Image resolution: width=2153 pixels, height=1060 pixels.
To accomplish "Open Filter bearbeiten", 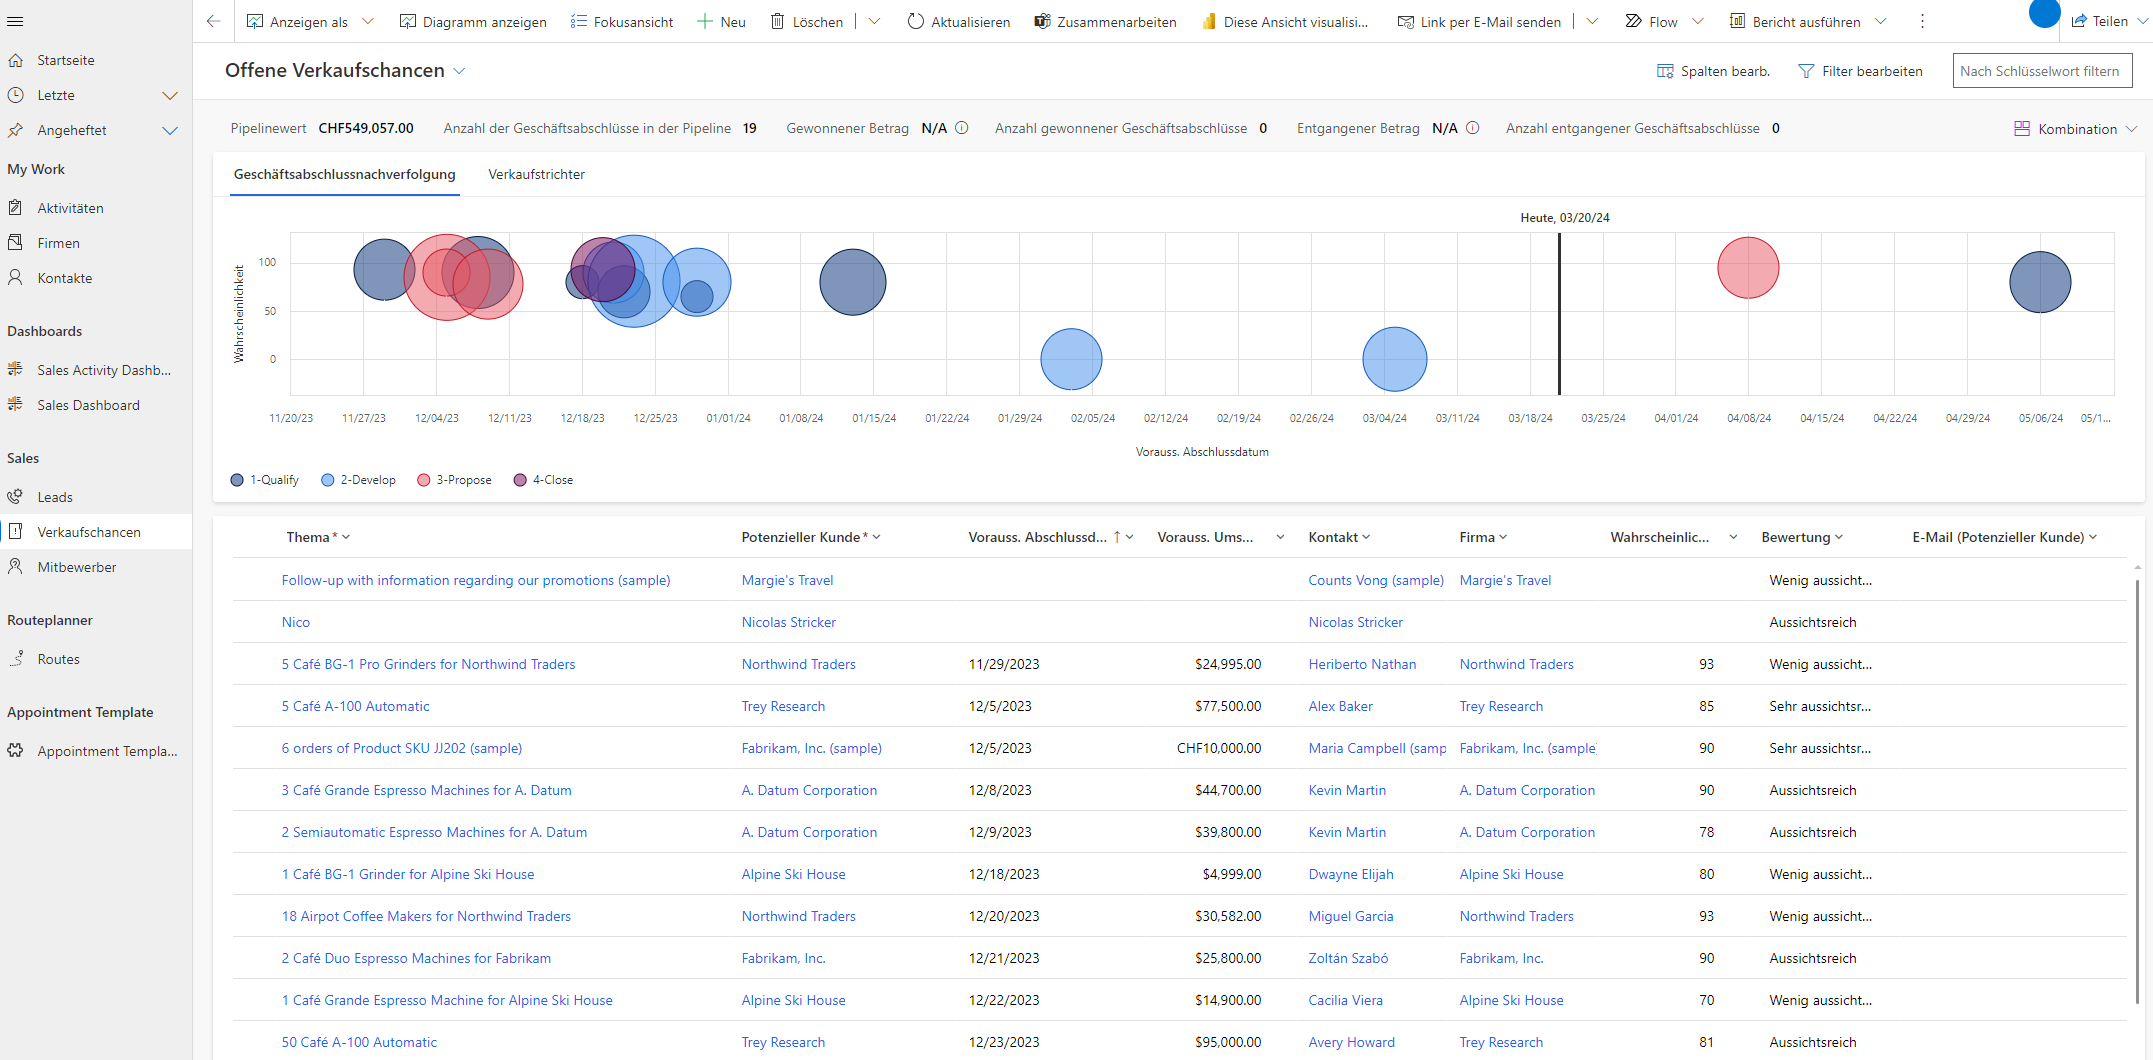I will (1860, 71).
